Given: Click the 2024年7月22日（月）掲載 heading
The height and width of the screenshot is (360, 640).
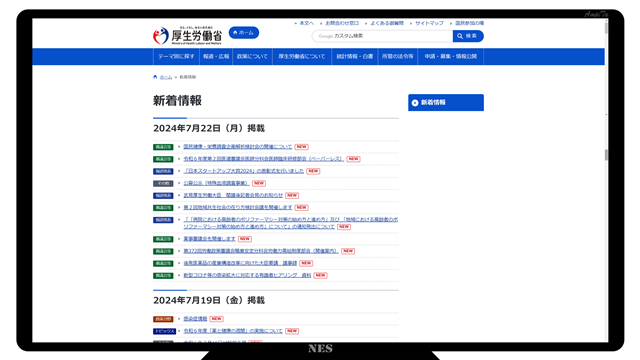Looking at the screenshot, I should [x=209, y=128].
